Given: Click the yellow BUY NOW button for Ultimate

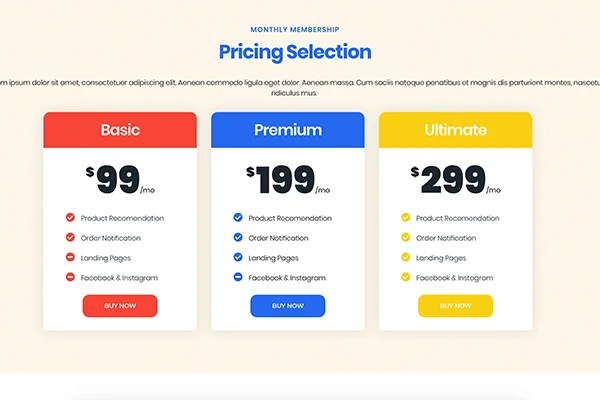Looking at the screenshot, I should (x=455, y=306).
